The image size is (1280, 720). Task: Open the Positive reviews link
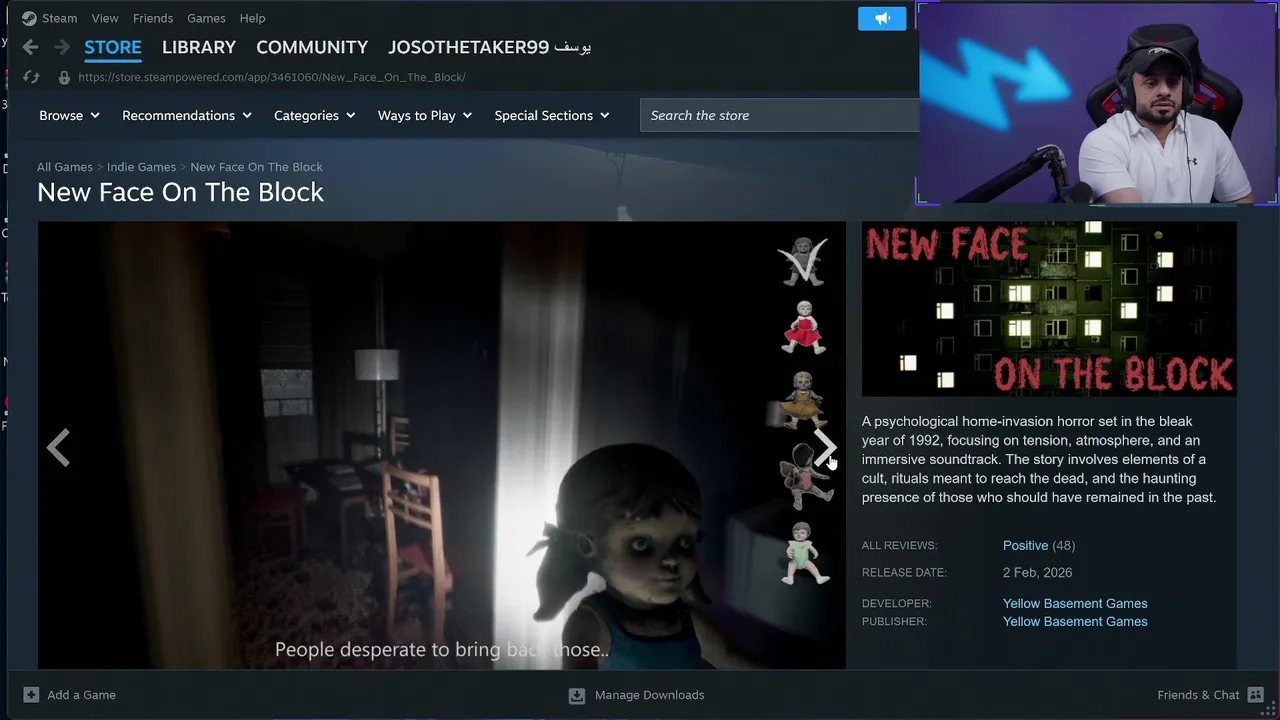(1025, 545)
